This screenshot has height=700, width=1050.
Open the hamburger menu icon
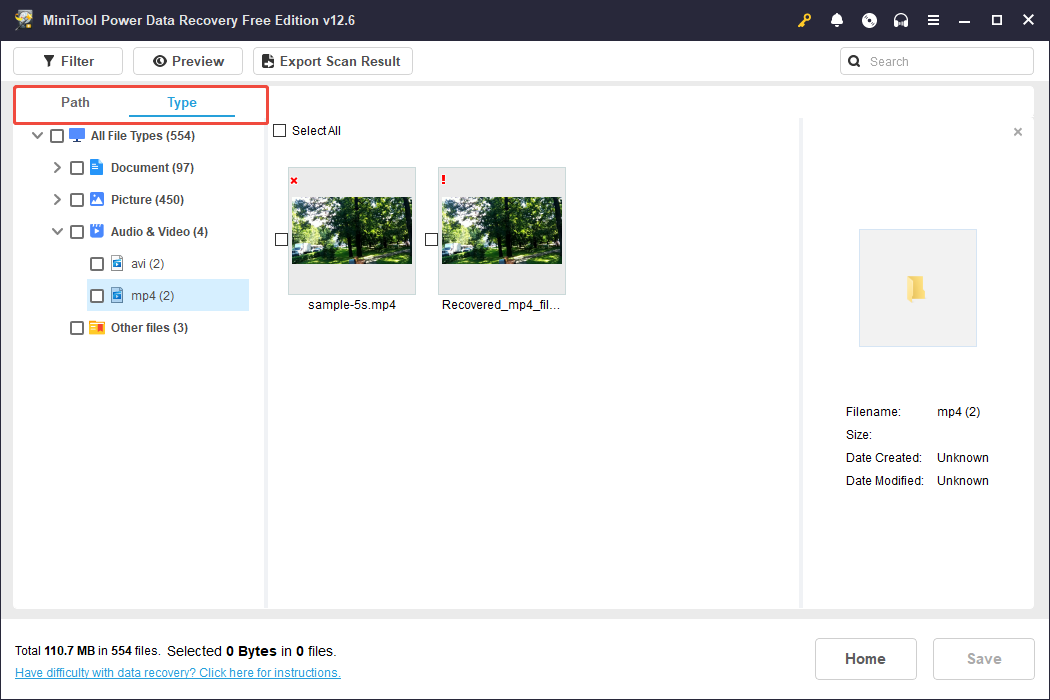click(933, 20)
